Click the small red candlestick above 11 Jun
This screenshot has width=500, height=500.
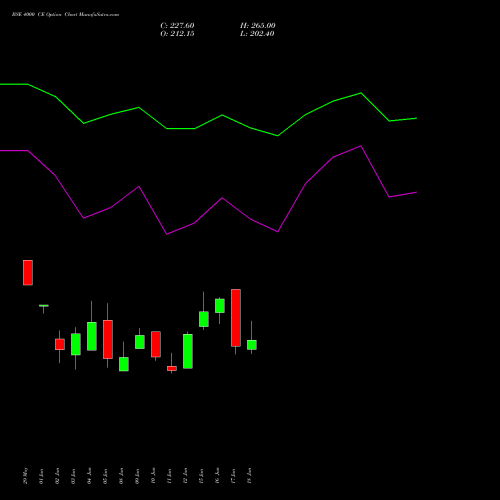pyautogui.click(x=172, y=368)
